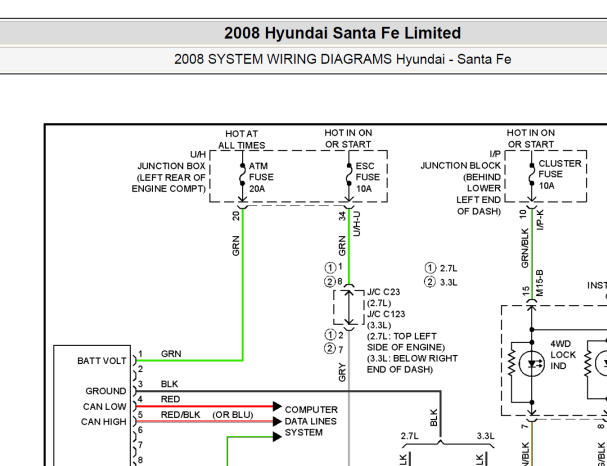Click the CLUSTER fuse symbol
This screenshot has height=466, width=607.
coord(532,175)
